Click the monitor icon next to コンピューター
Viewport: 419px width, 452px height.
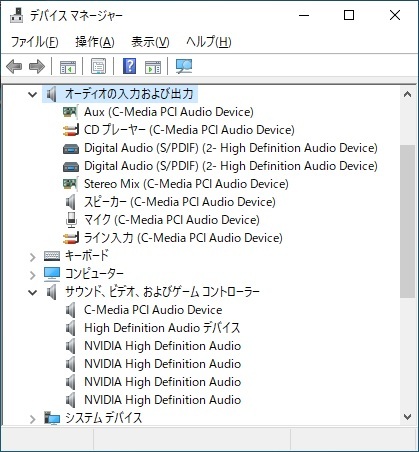click(52, 274)
